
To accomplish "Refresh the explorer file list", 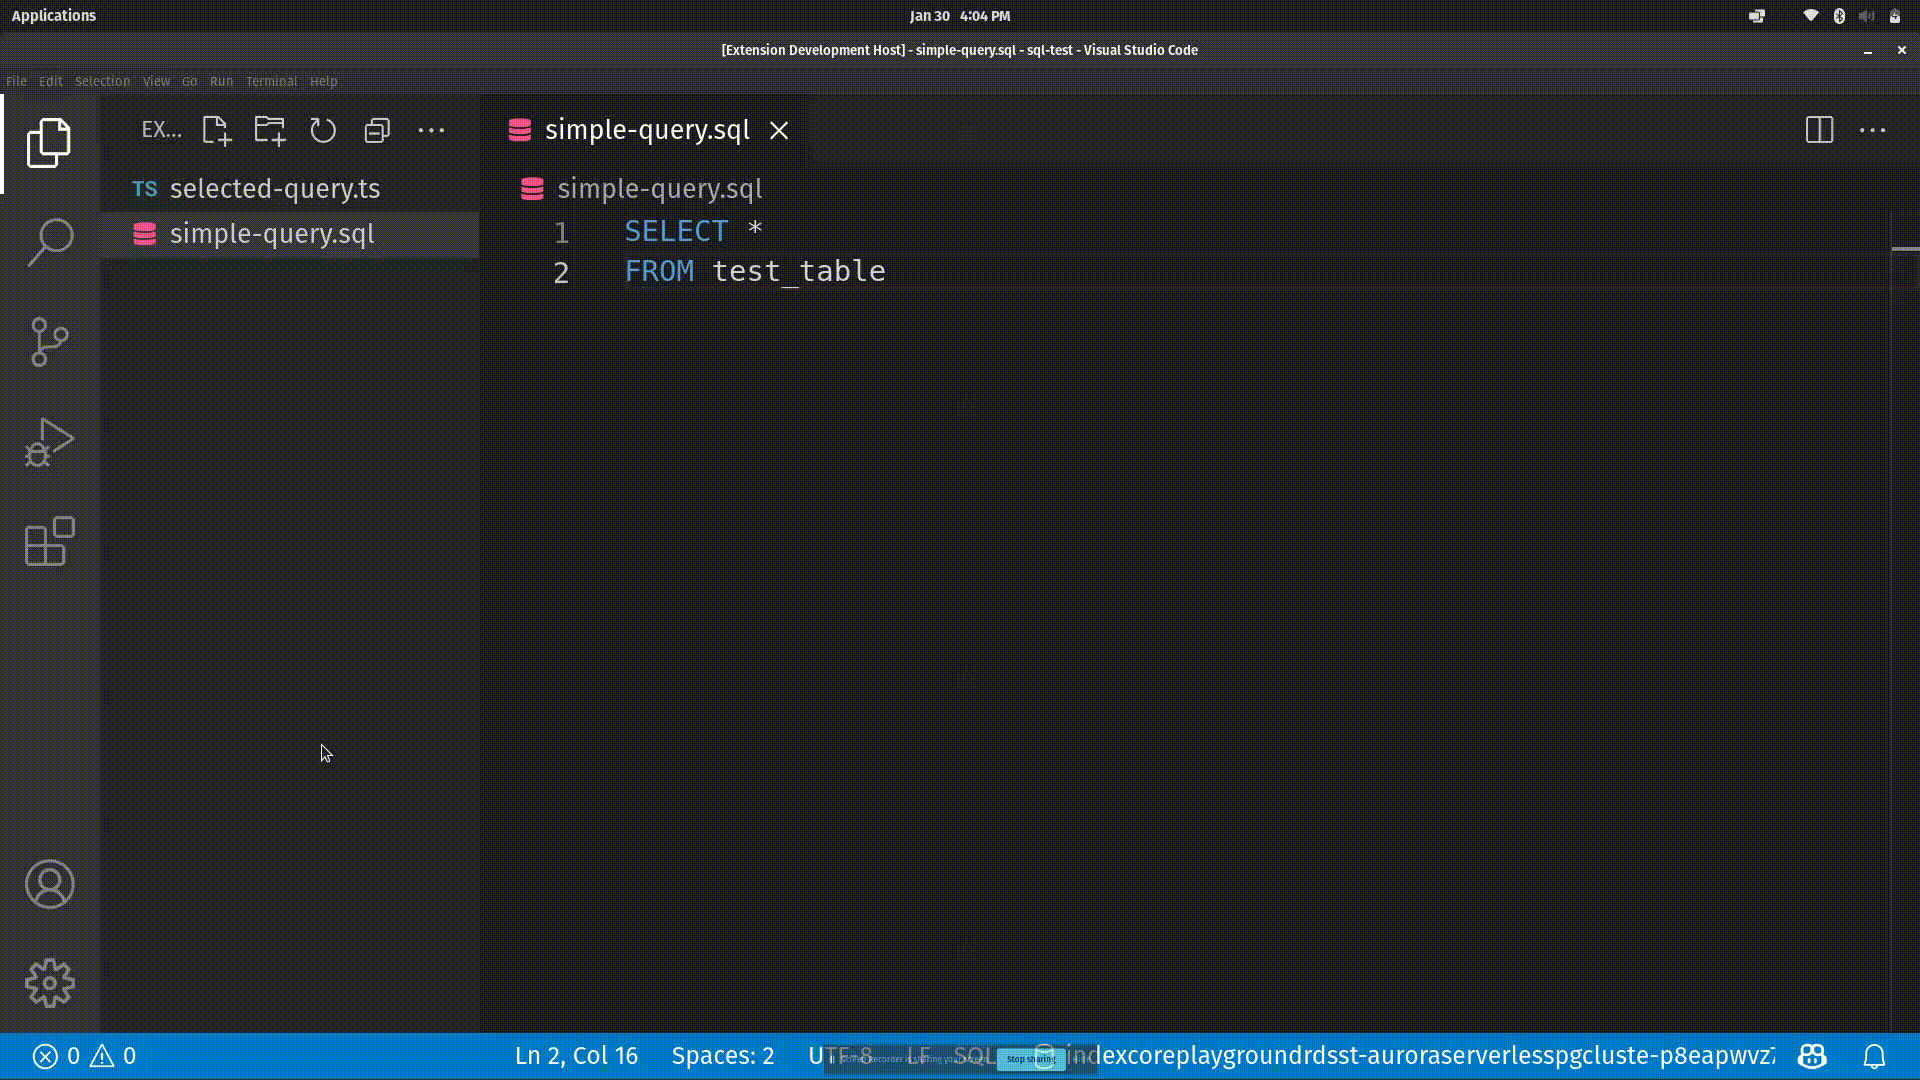I will pyautogui.click(x=323, y=130).
